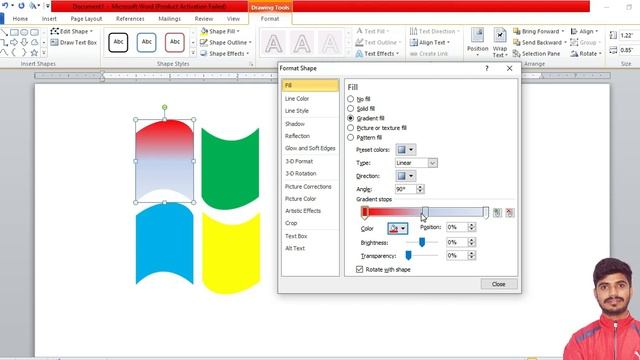This screenshot has height=360, width=640.
Task: Open gradient Direction dropdown
Action: [405, 176]
